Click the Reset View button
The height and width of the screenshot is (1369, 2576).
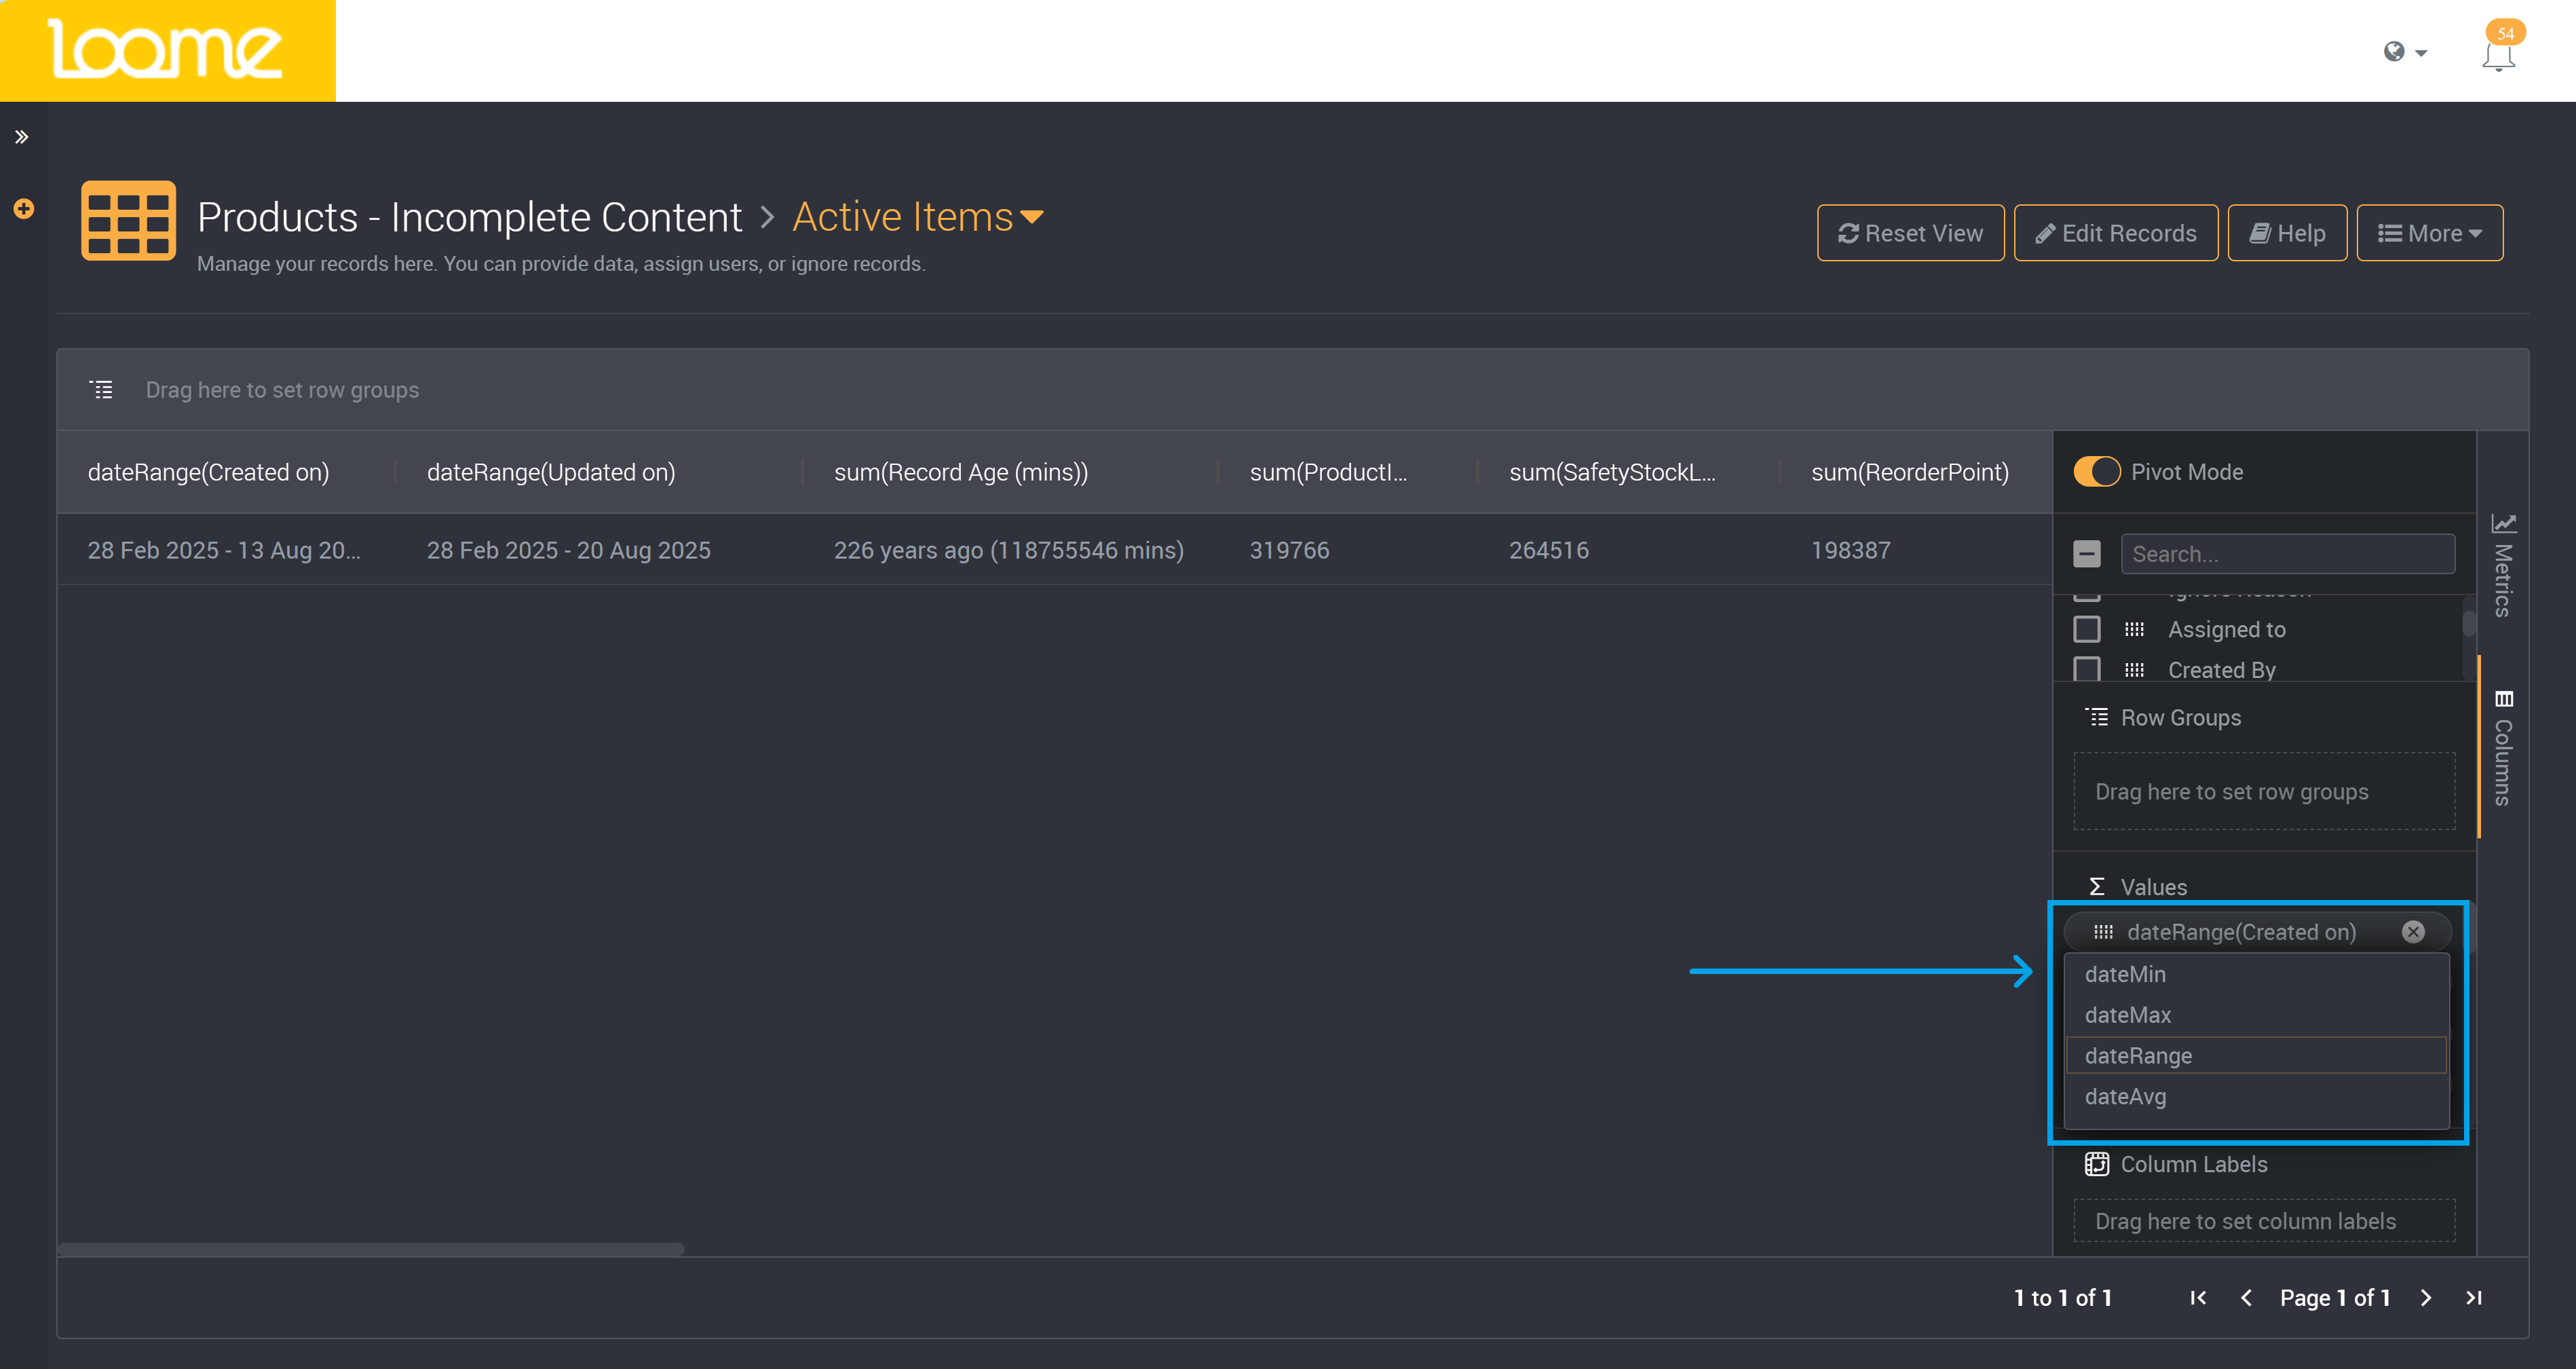click(1910, 233)
